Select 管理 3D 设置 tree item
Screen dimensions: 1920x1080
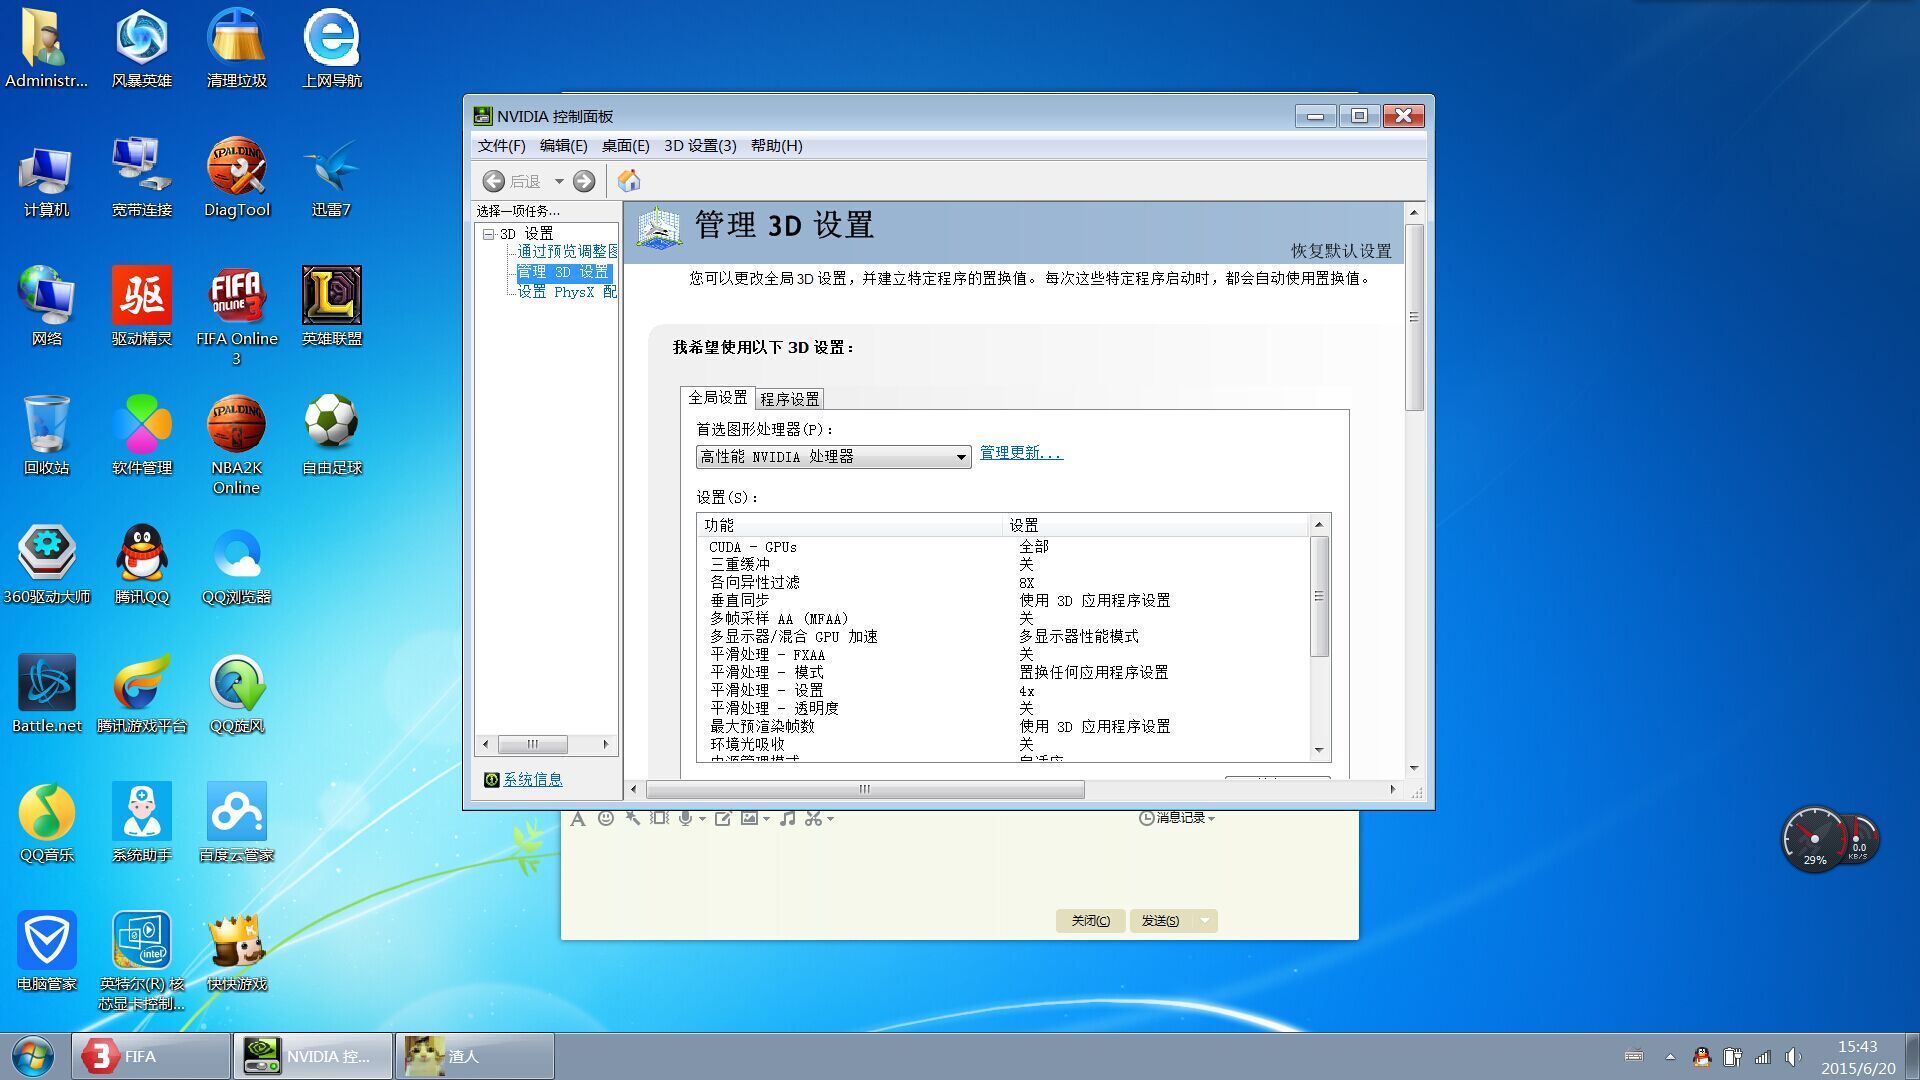point(563,272)
